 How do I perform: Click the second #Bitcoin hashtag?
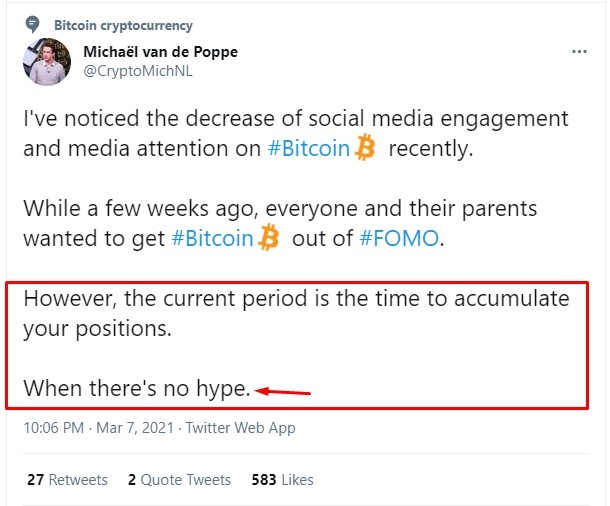212,238
